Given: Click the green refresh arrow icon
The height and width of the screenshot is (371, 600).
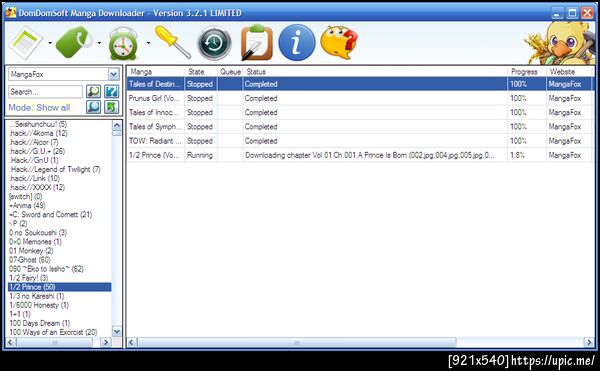Looking at the screenshot, I should click(111, 107).
